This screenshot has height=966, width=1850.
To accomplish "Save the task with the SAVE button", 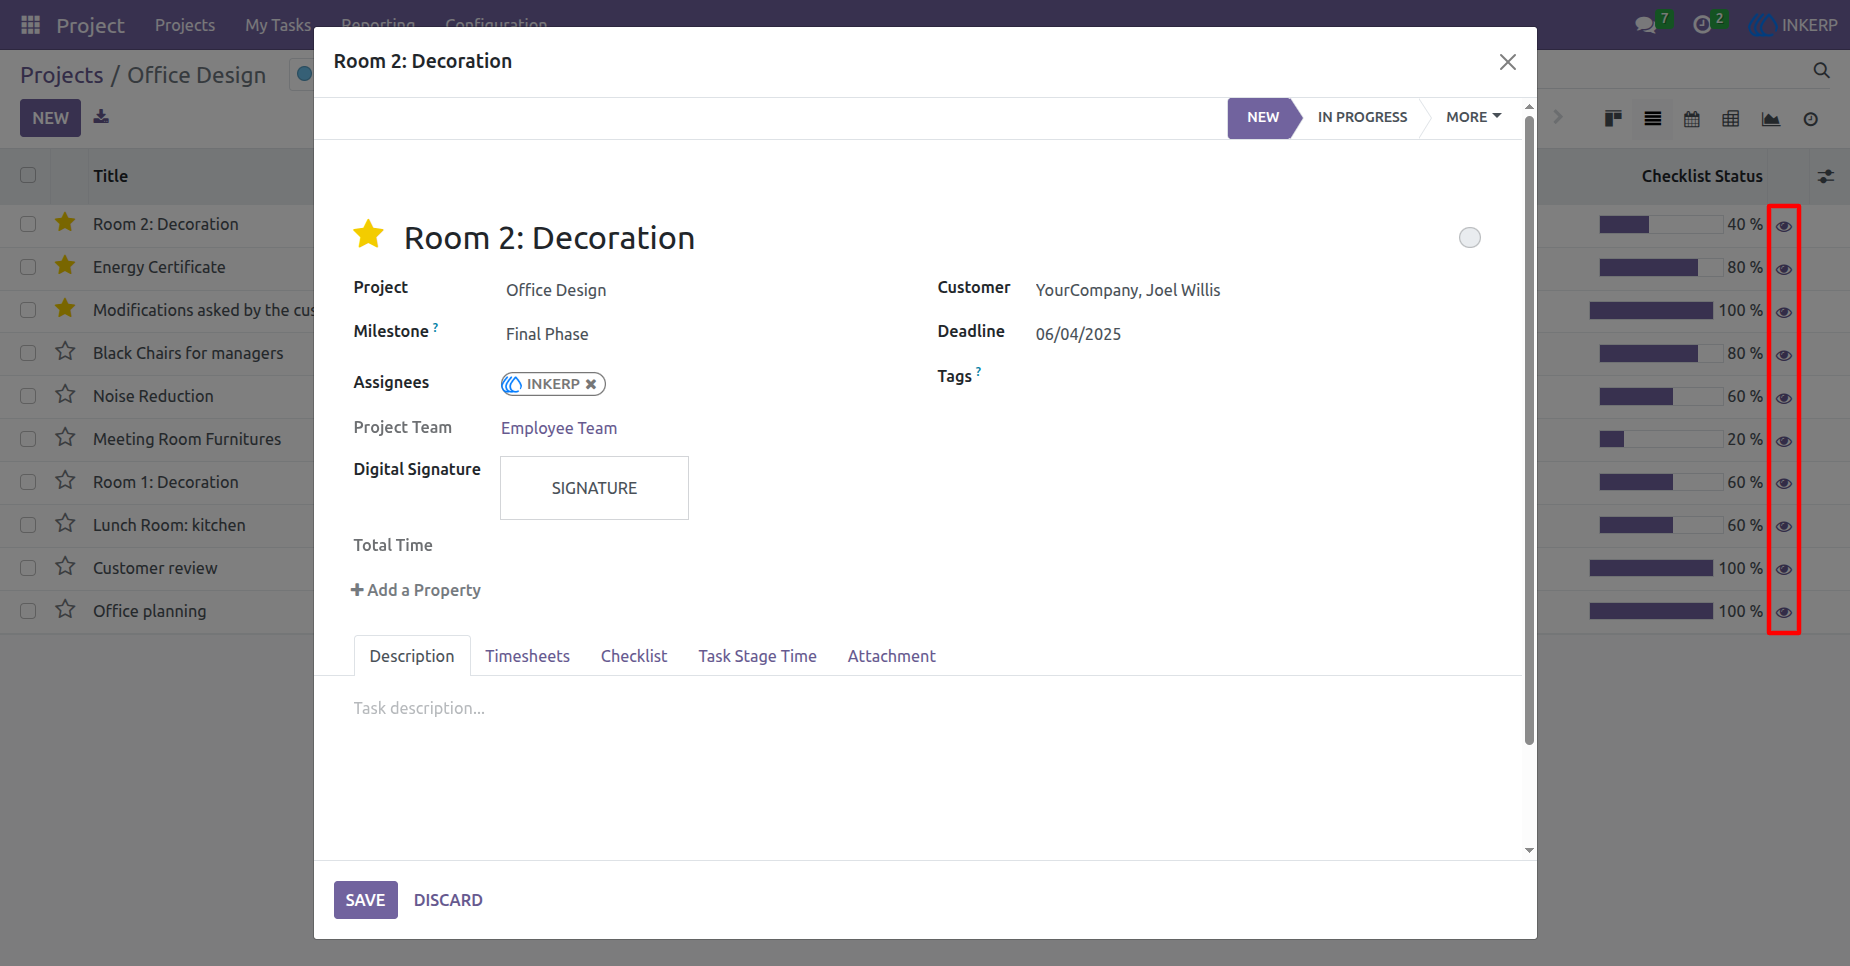I will click(366, 900).
